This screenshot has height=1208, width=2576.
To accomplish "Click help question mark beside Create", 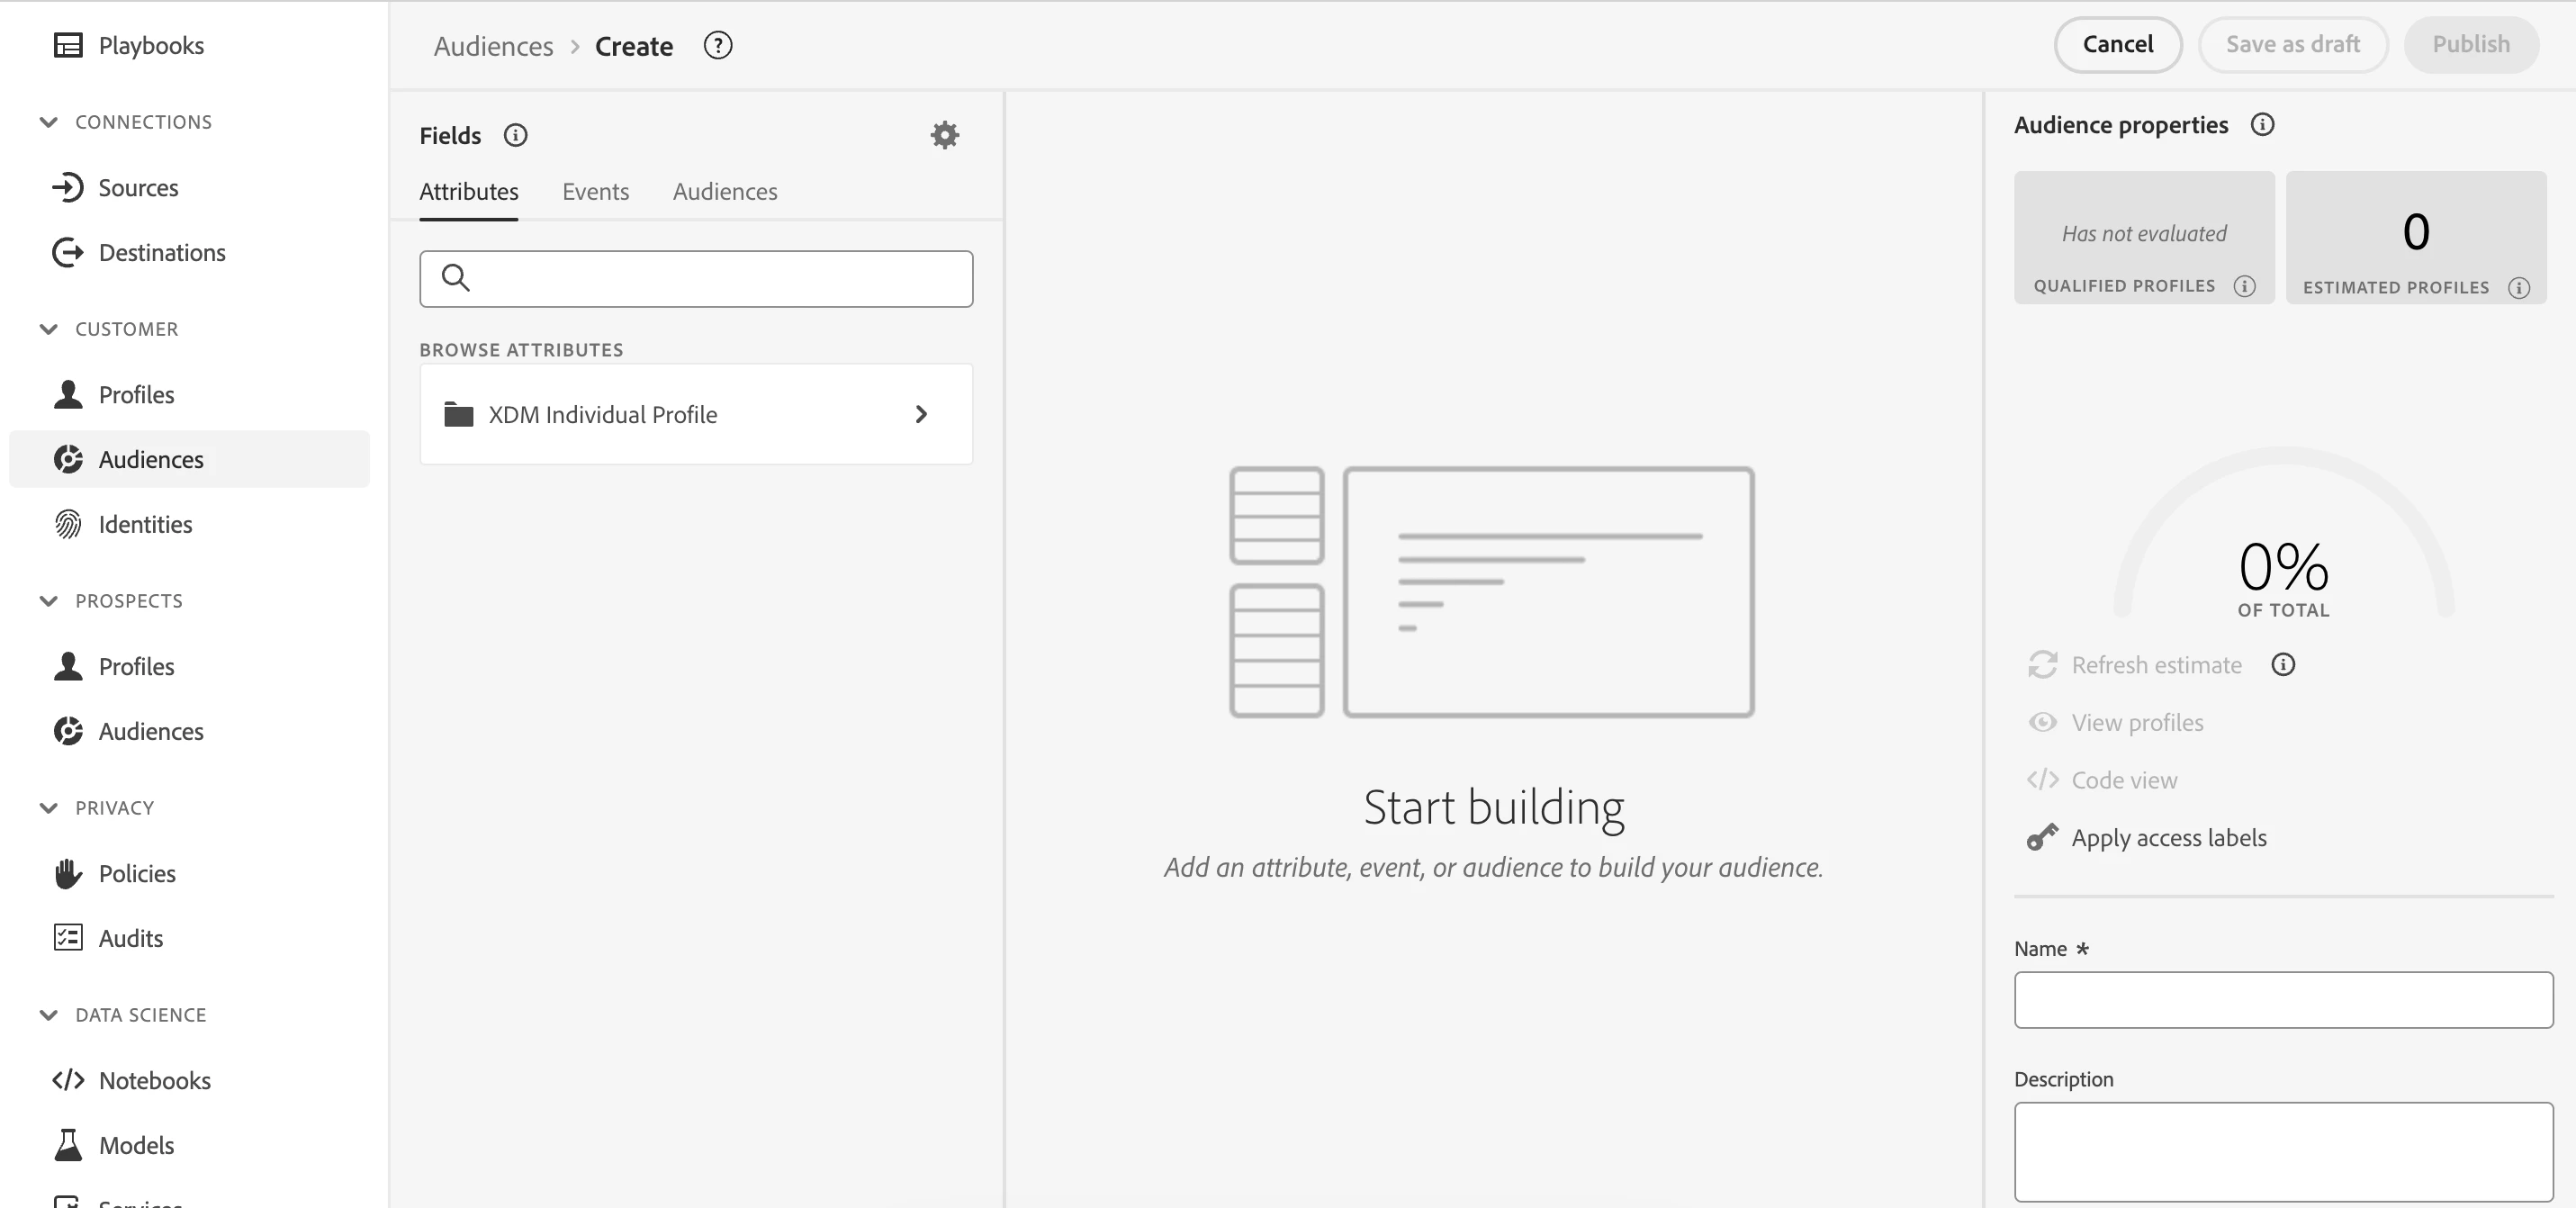I will 717,45.
